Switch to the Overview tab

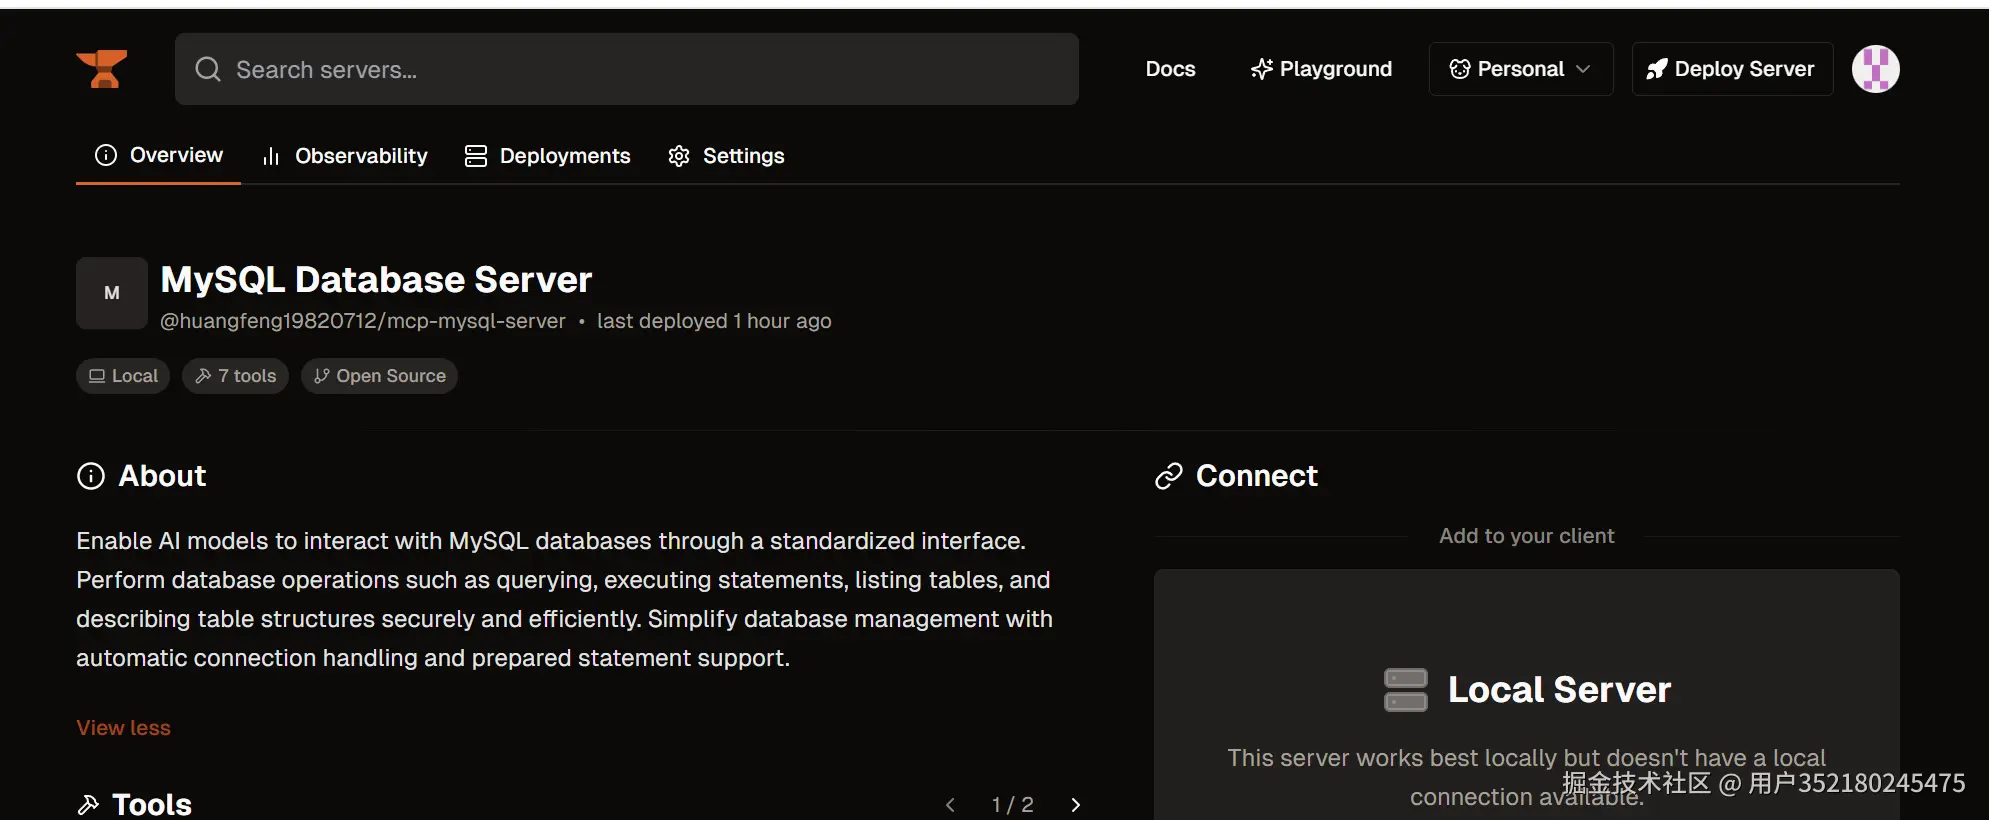pos(158,155)
